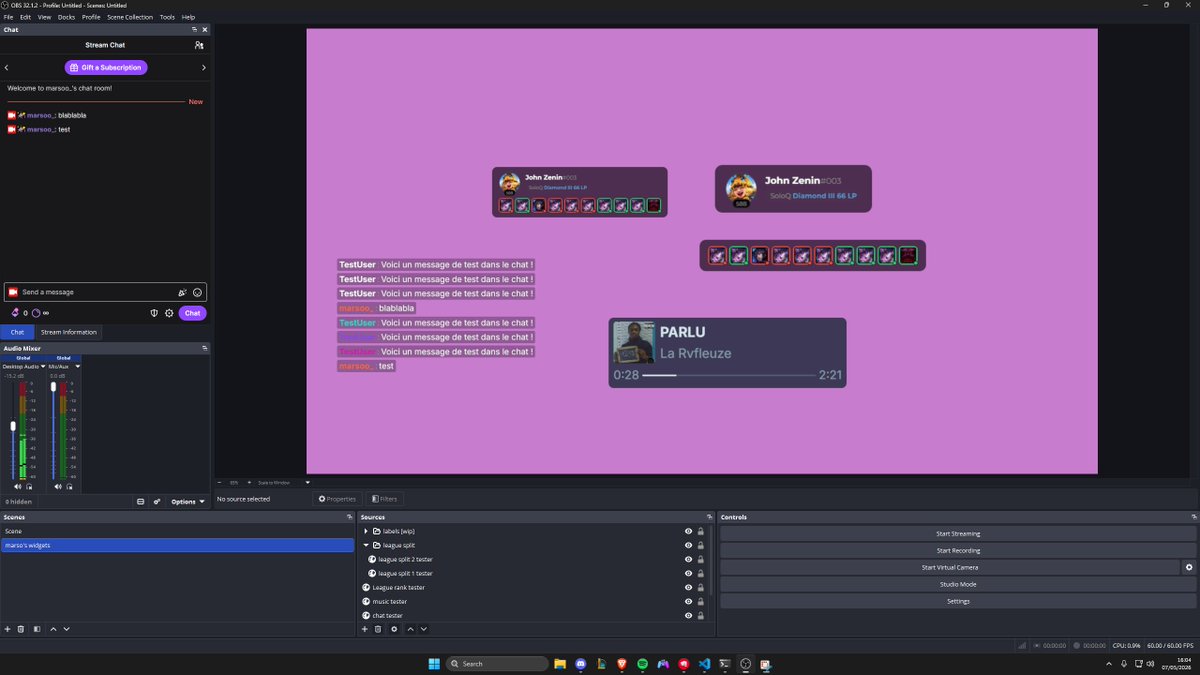
Task: Collapse the league split group
Action: [366, 545]
